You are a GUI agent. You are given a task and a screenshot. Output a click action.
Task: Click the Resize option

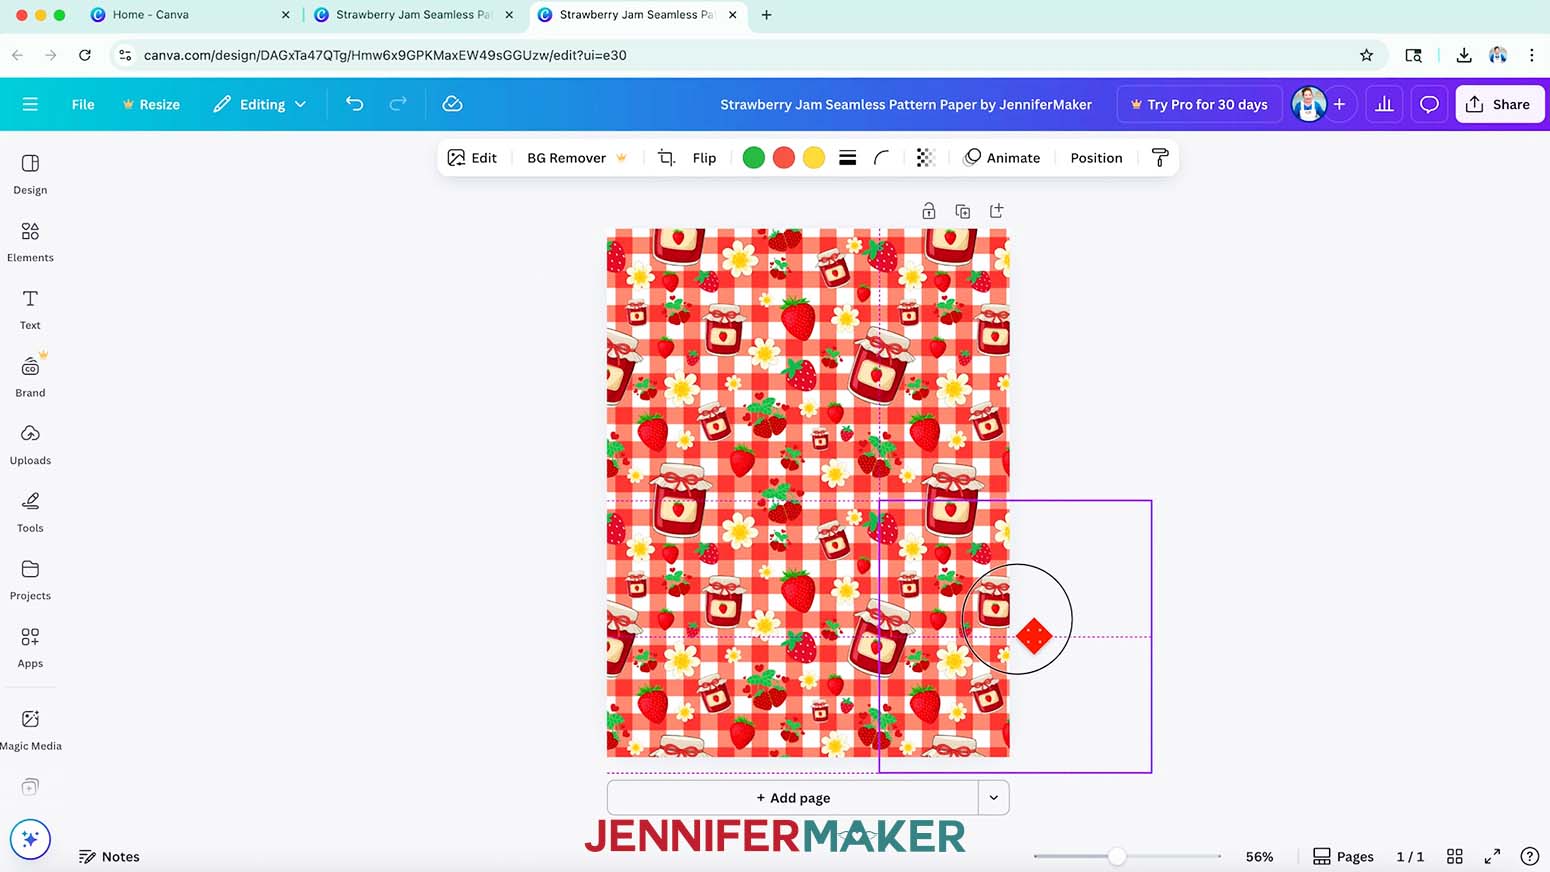coord(151,104)
